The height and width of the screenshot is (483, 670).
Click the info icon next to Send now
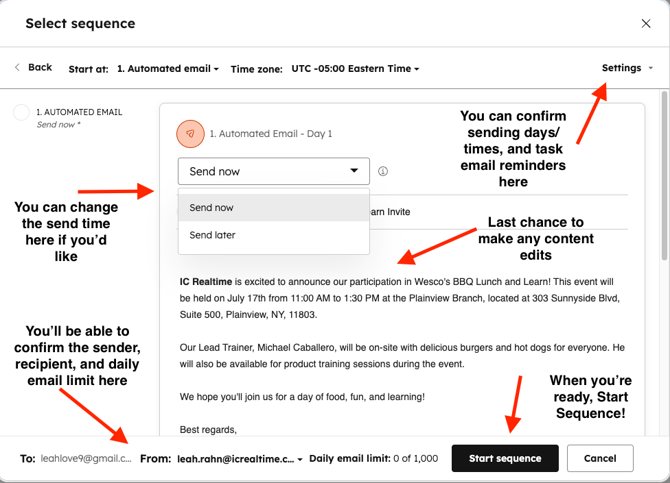tap(383, 171)
